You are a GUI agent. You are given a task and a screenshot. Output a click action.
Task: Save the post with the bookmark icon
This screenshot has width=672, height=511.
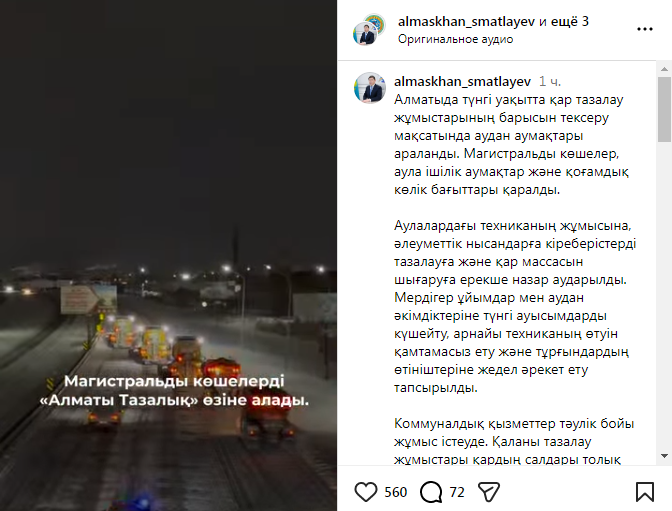645,492
